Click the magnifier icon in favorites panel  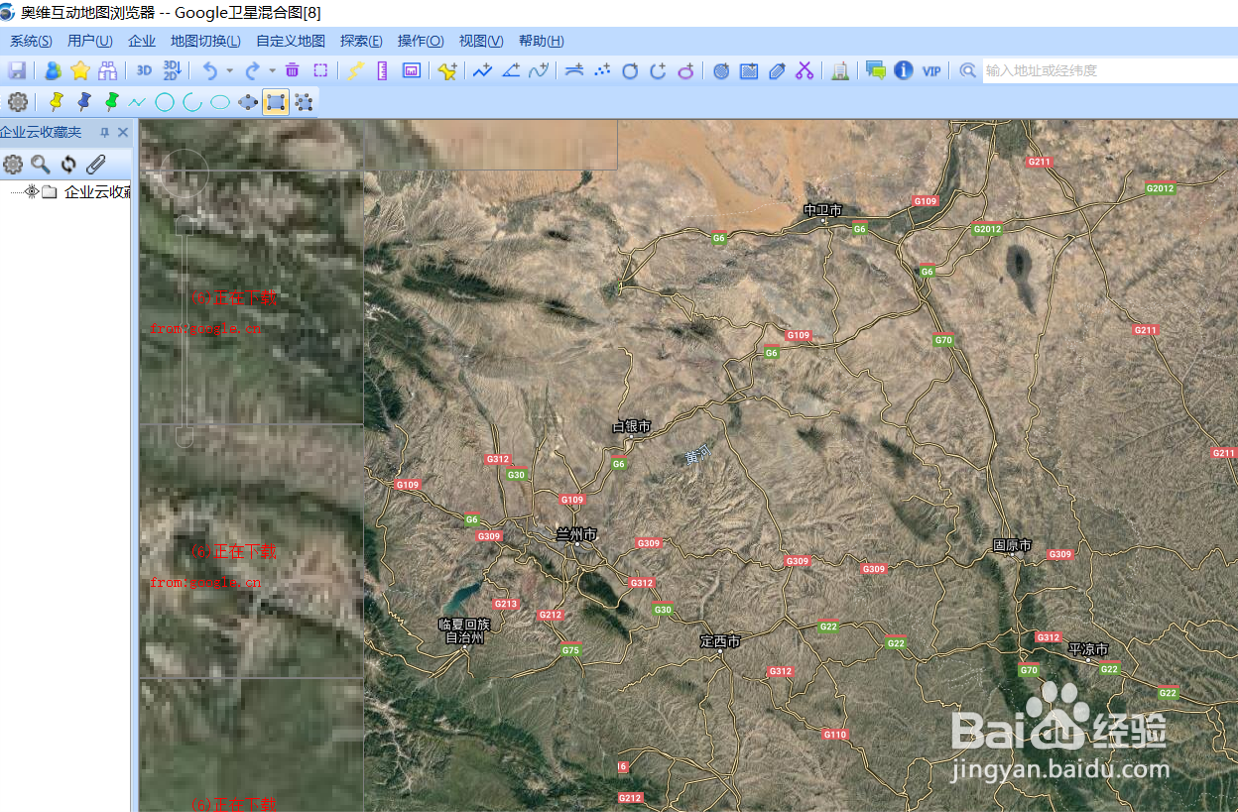[40, 165]
